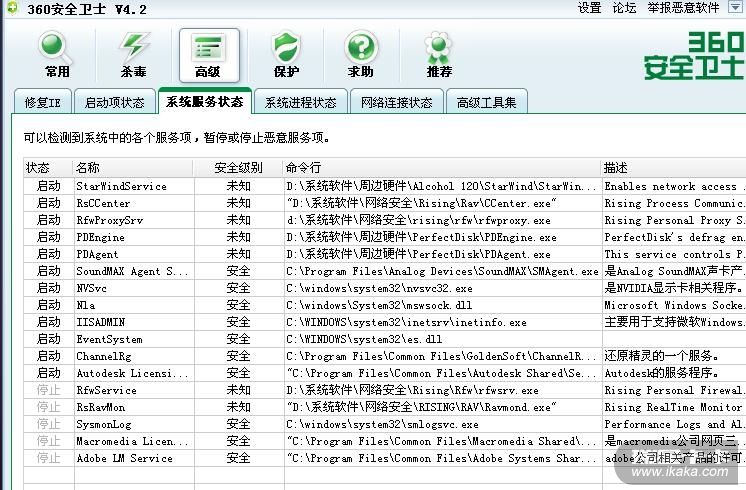746x490 pixels.
Task: Select the Macromedia Licen... service row
Action: [x=384, y=441]
